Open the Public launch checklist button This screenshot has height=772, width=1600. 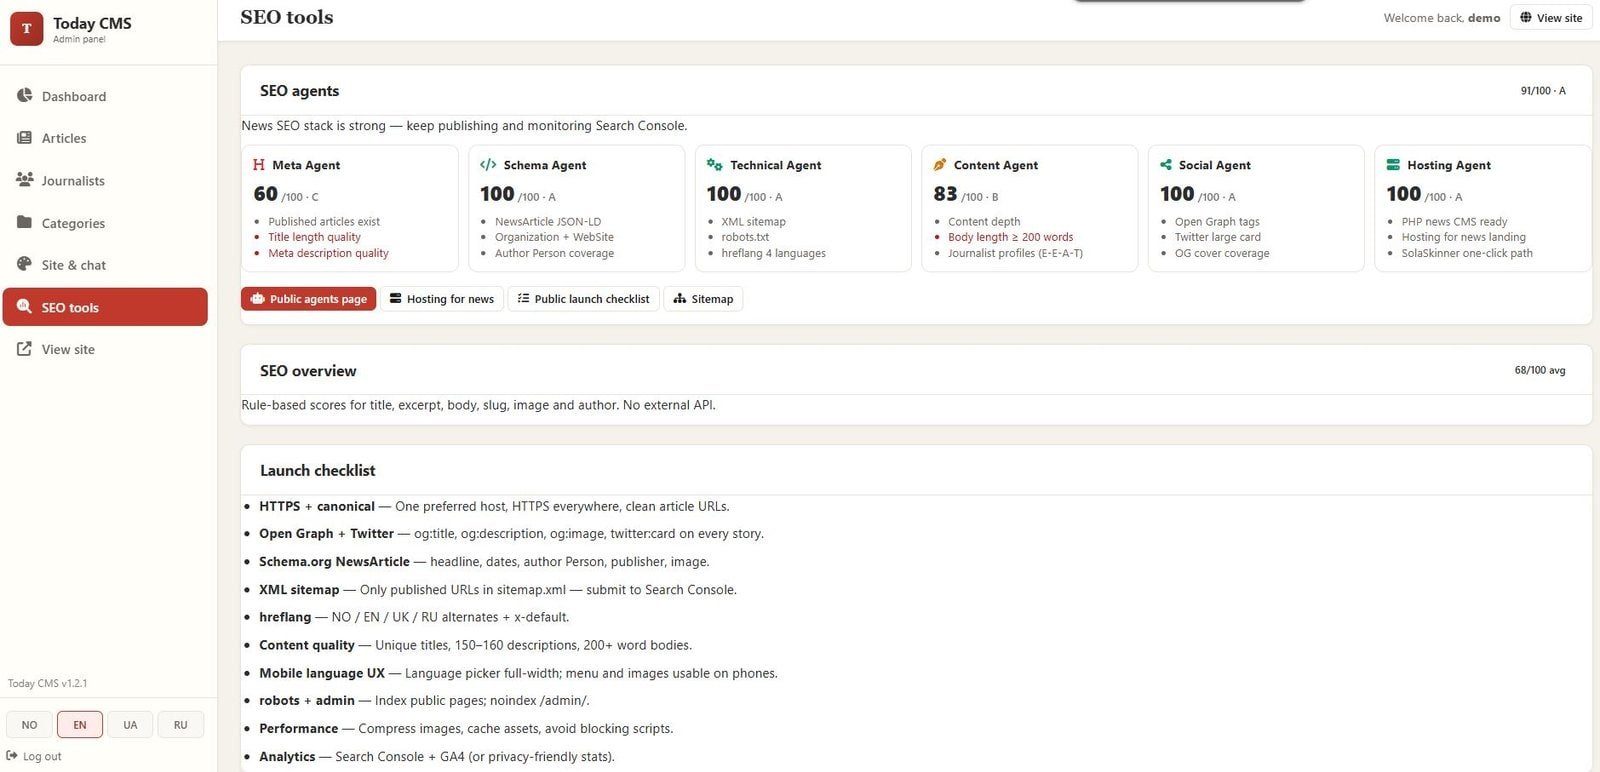pyautogui.click(x=583, y=299)
